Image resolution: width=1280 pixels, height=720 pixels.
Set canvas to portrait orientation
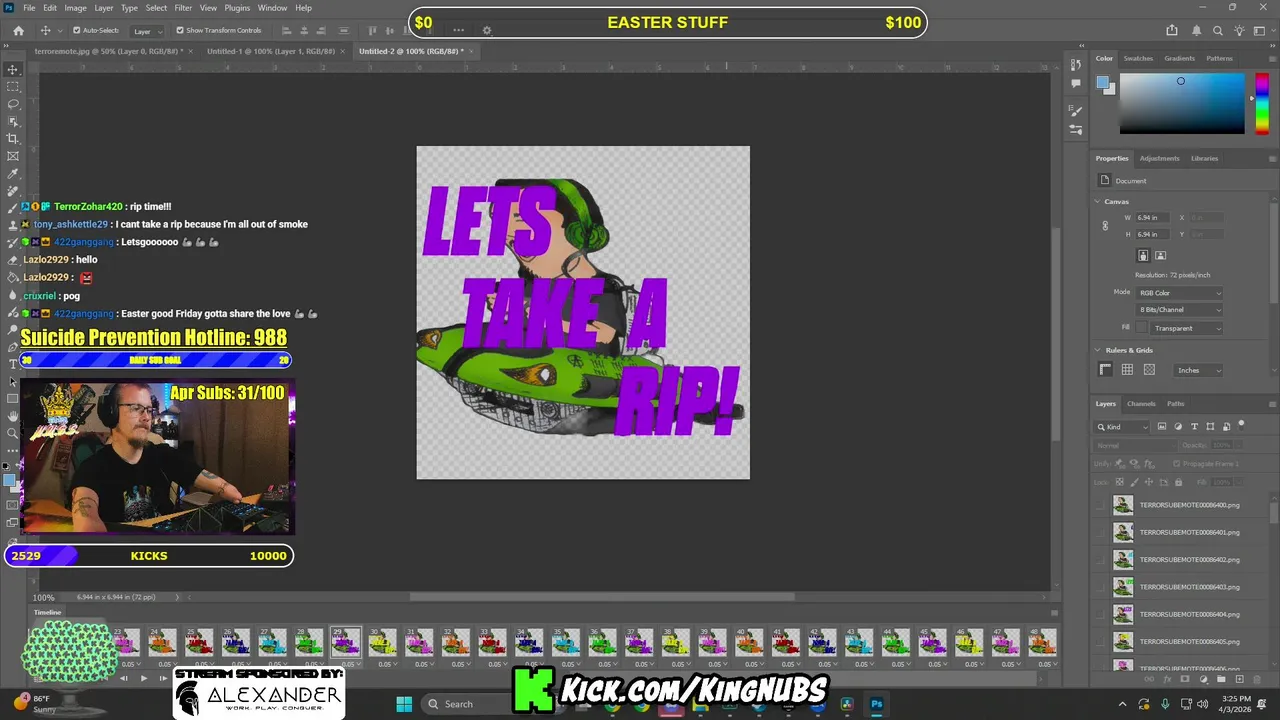(1144, 256)
